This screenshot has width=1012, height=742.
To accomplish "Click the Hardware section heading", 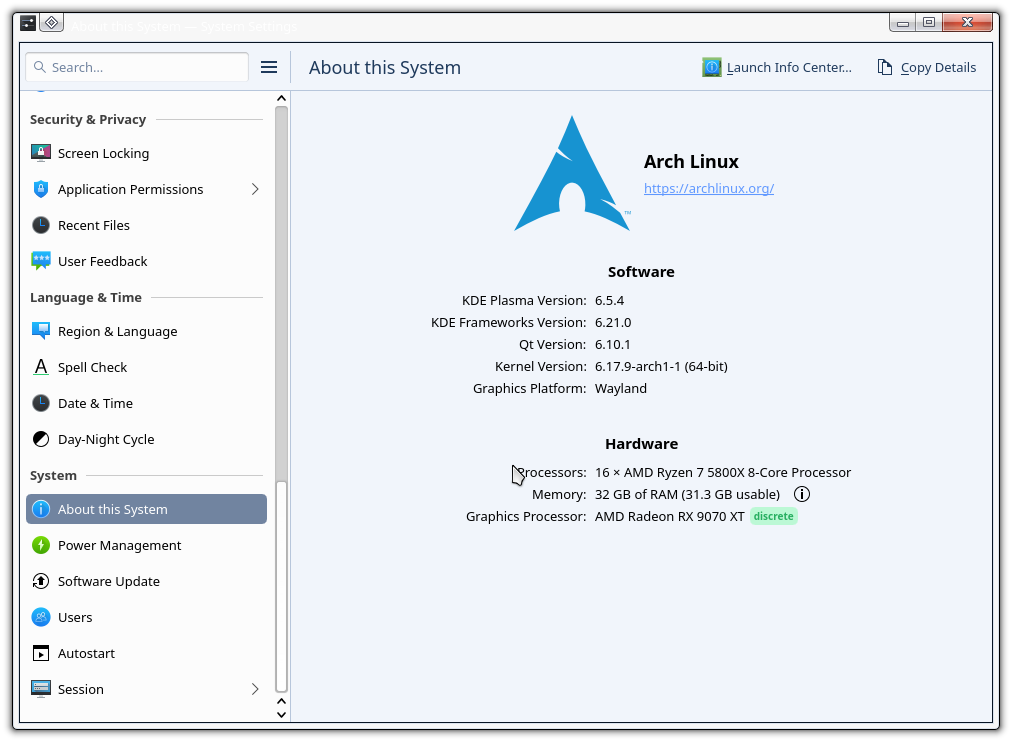I will pos(642,444).
